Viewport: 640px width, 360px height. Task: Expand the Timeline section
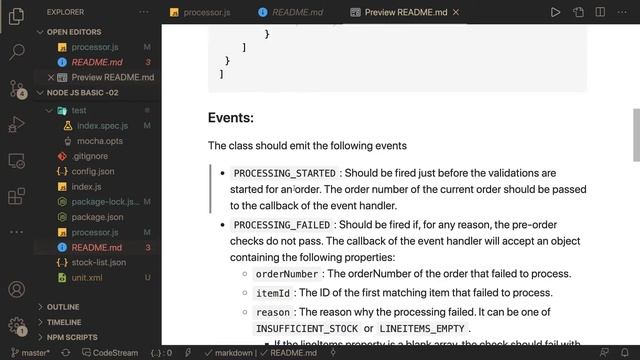pyautogui.click(x=64, y=322)
